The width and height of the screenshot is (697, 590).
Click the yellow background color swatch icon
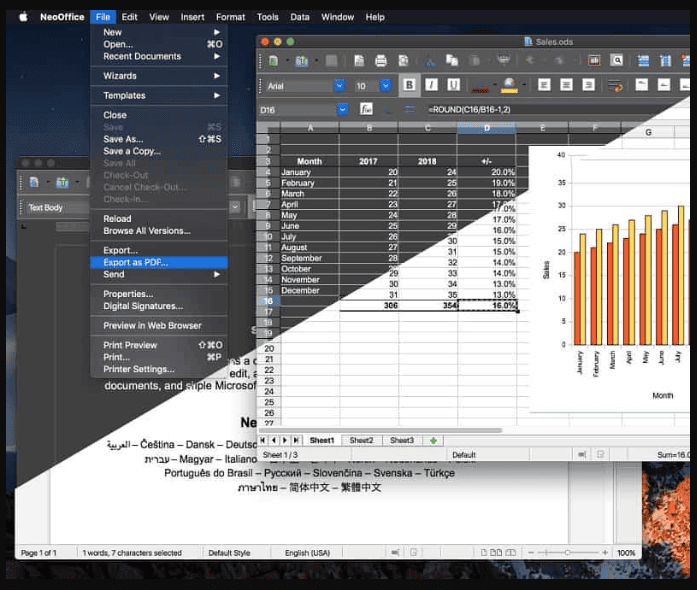point(509,84)
